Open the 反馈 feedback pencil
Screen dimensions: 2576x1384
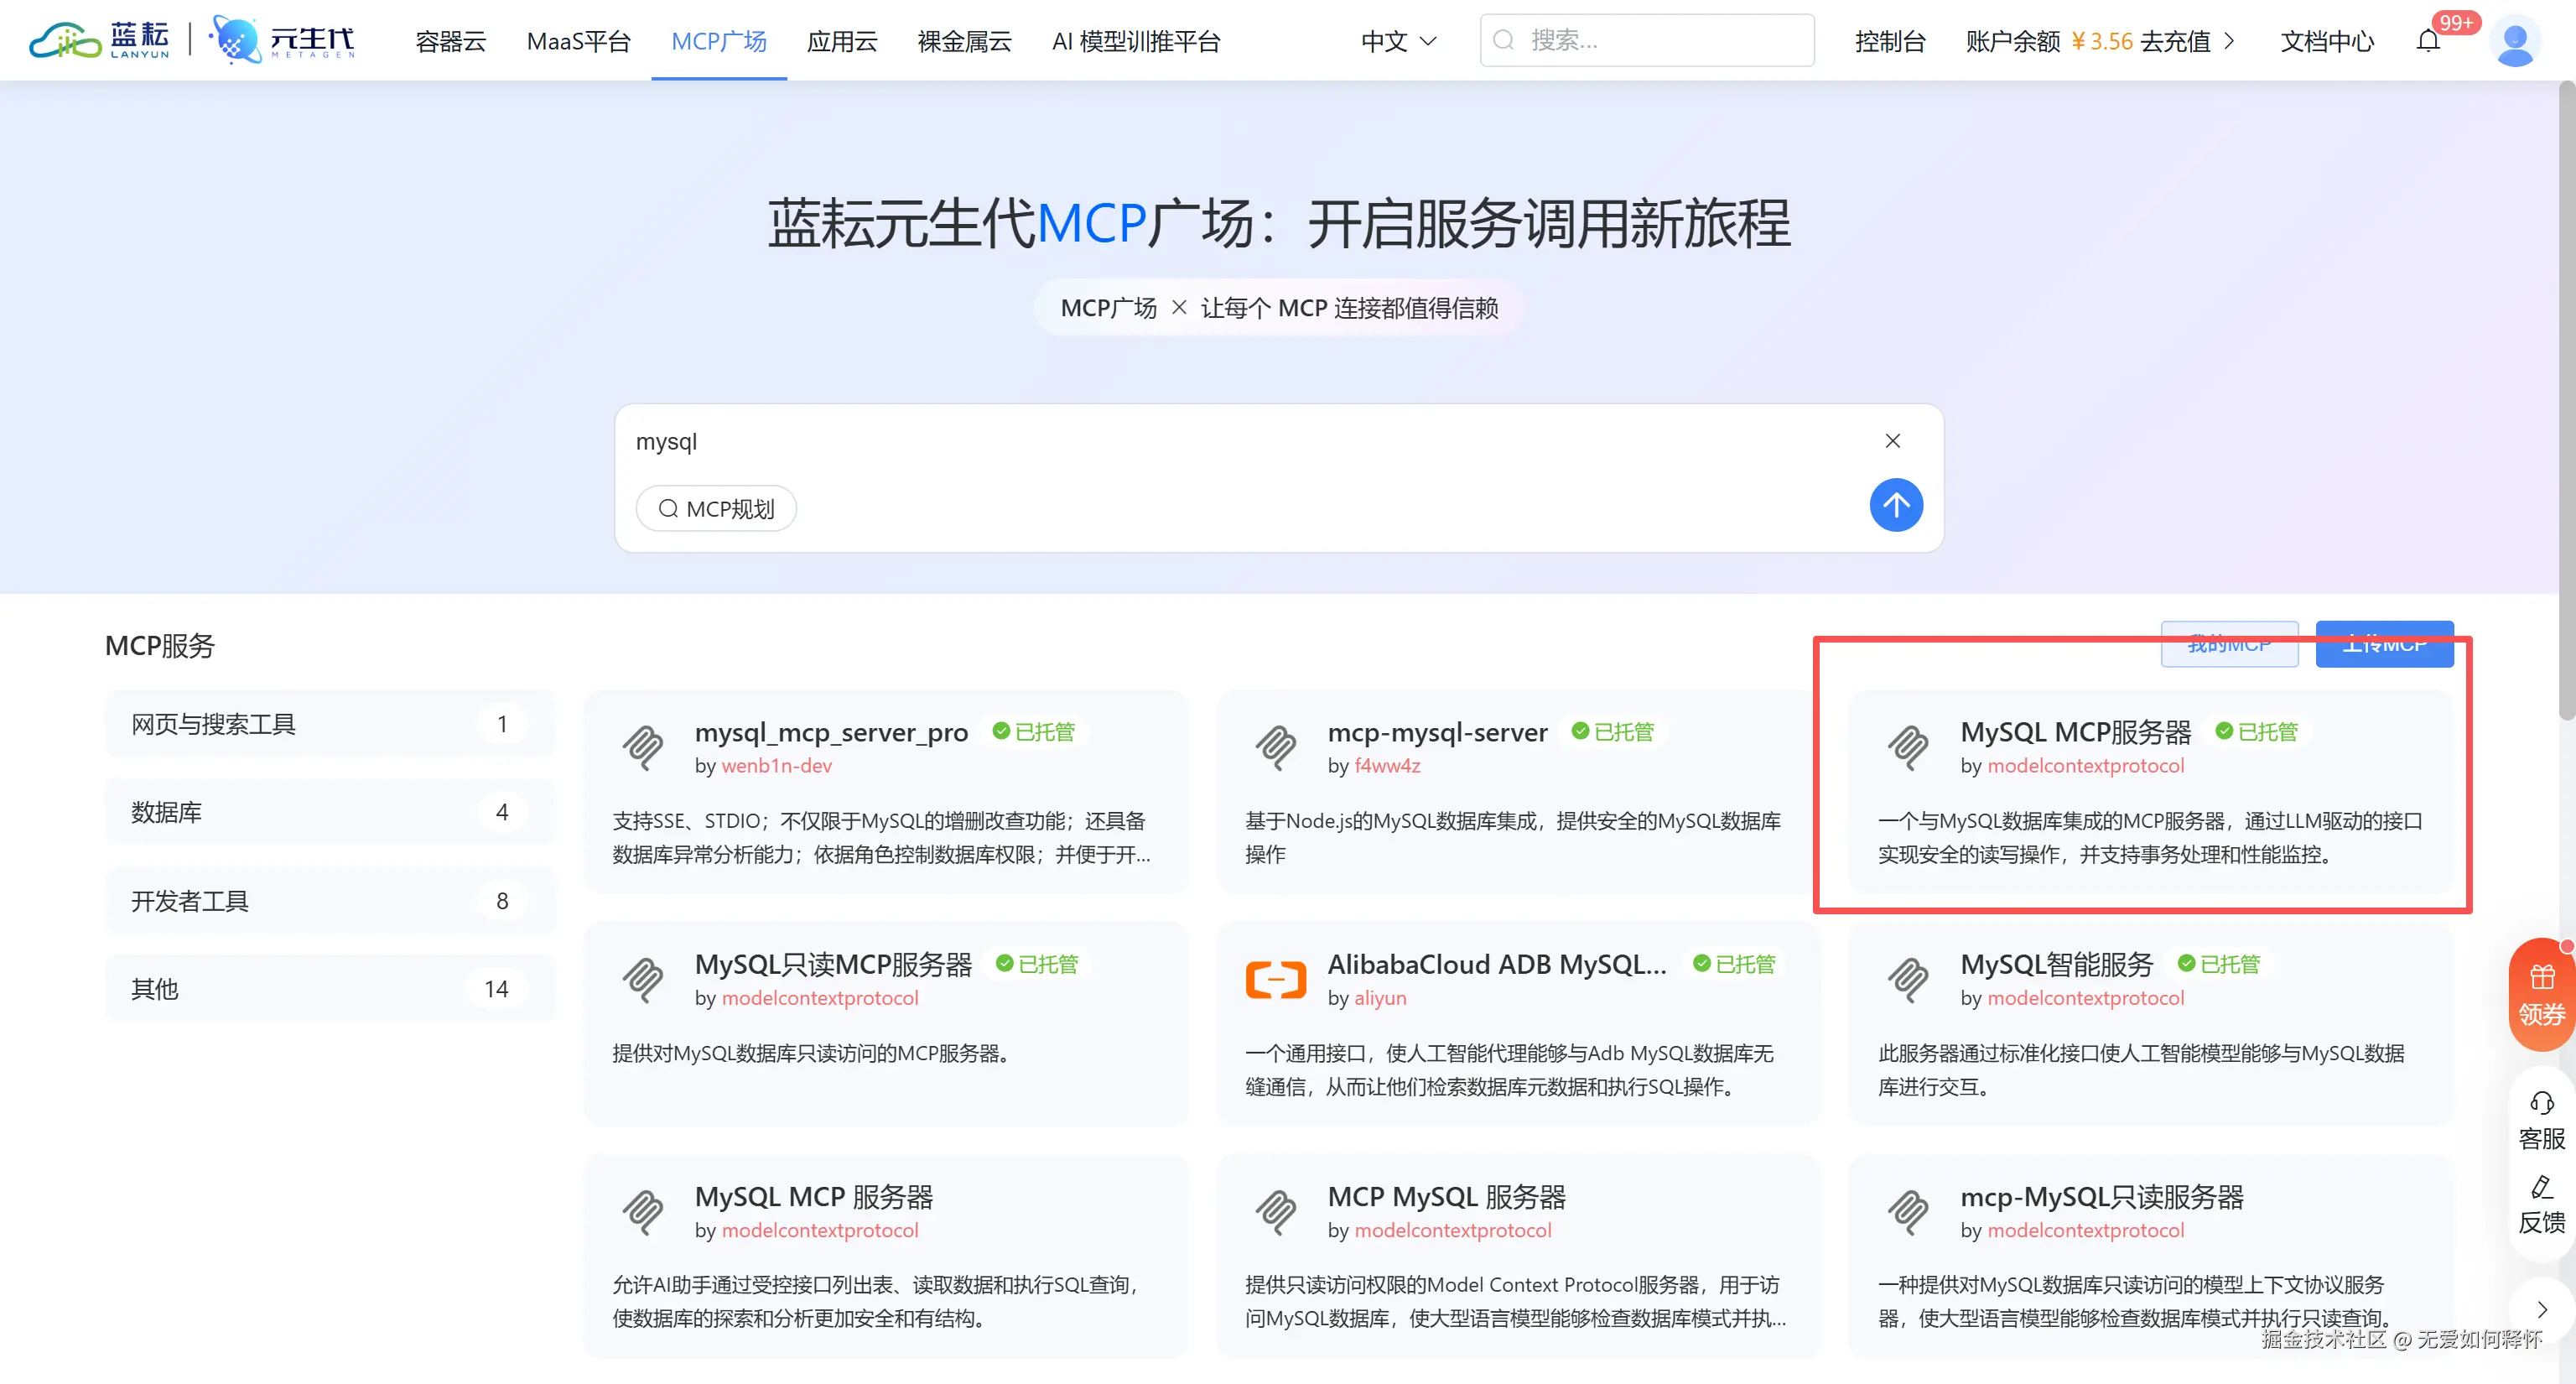2541,1205
